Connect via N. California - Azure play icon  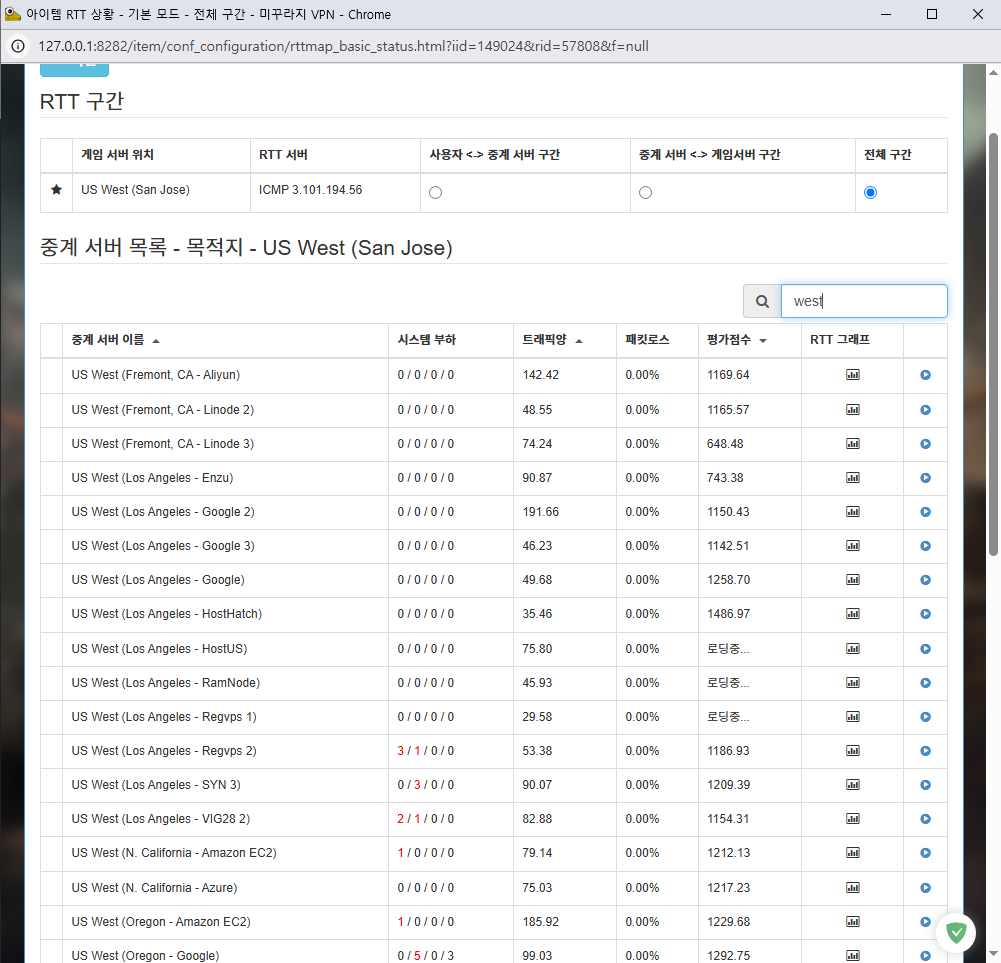[x=925, y=888]
